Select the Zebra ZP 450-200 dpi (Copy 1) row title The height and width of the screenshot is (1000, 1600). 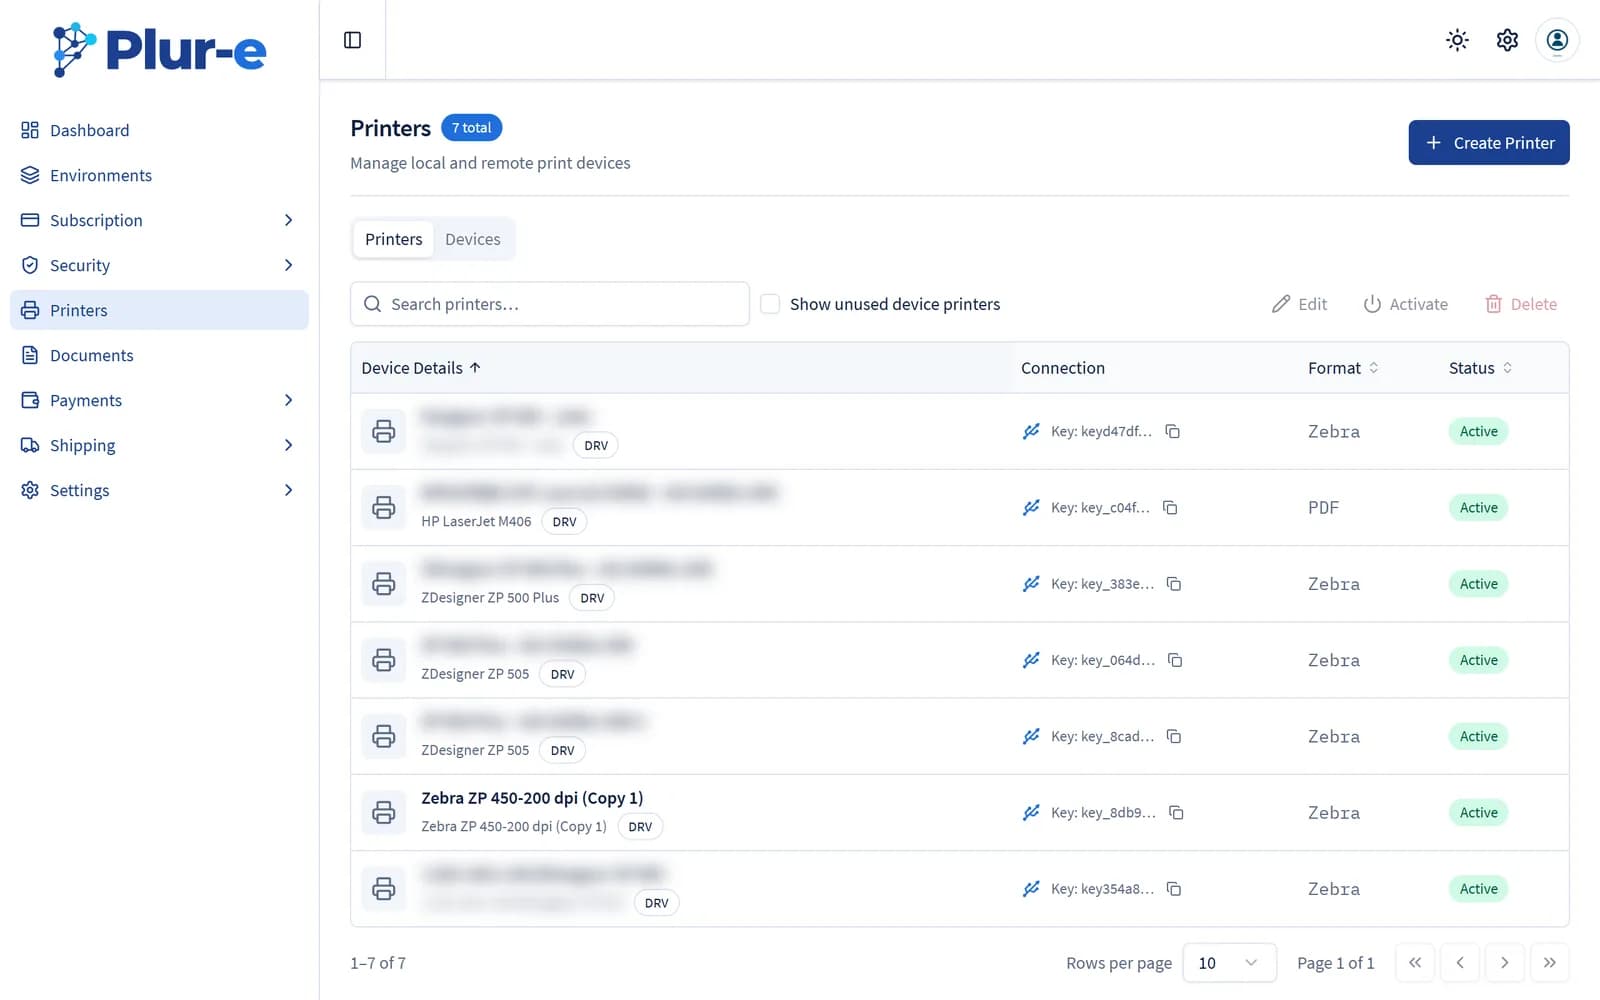pos(532,798)
